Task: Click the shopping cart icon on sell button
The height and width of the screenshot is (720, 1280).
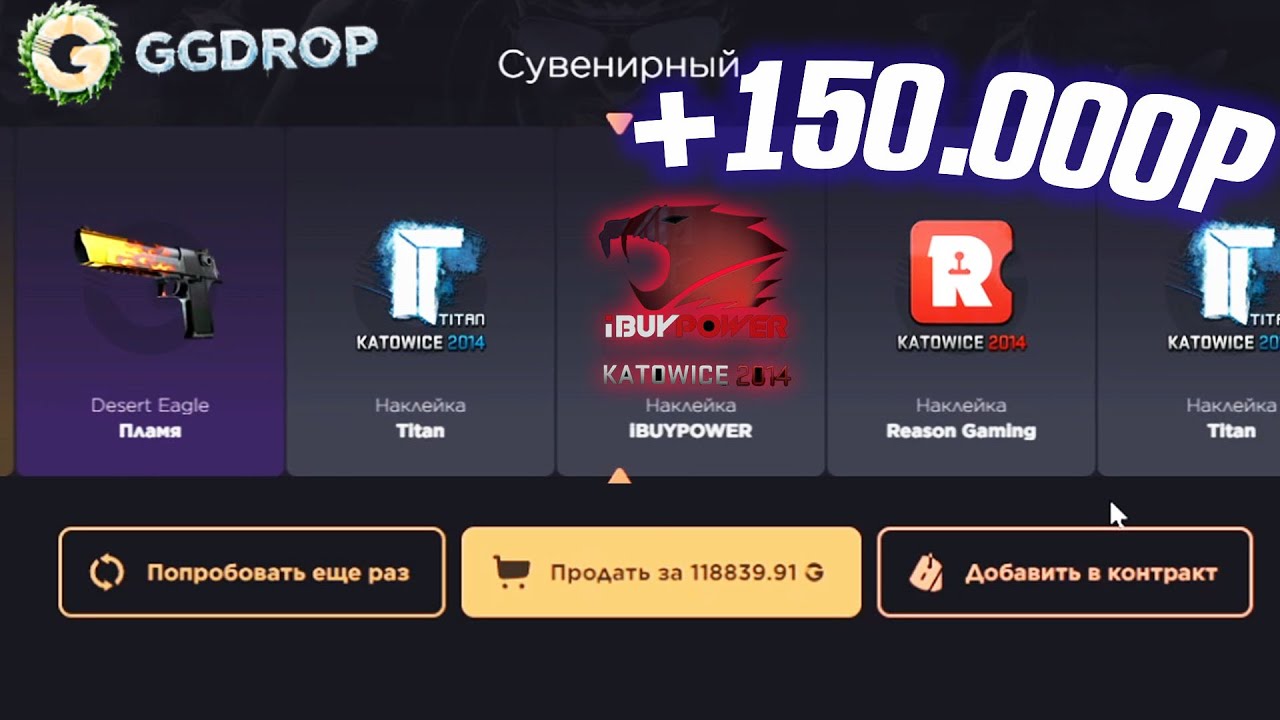Action: coord(511,572)
